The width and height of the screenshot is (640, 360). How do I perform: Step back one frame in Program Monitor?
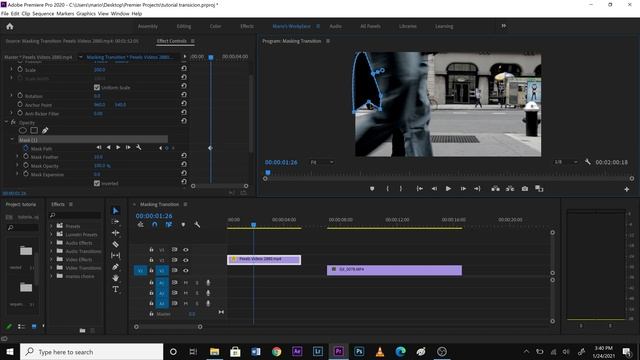[434, 189]
